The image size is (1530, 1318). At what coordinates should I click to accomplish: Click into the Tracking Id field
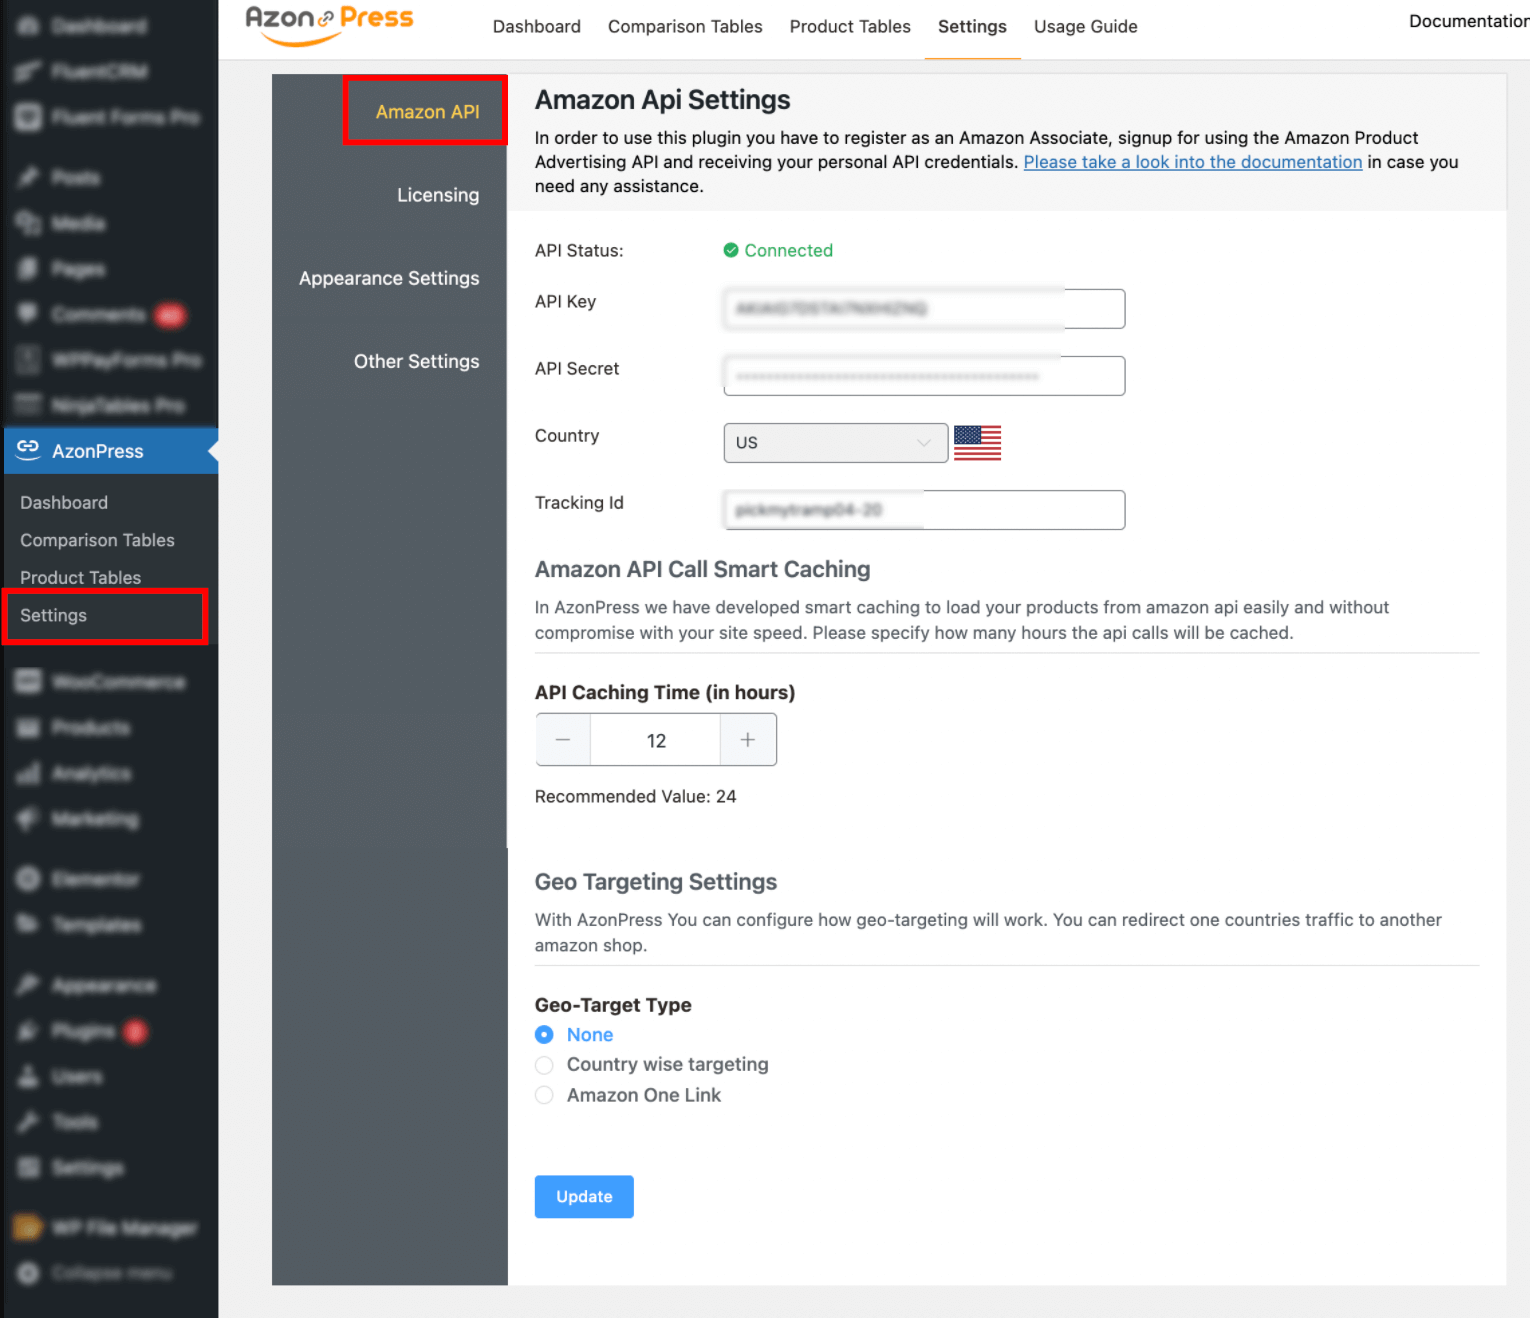[924, 510]
